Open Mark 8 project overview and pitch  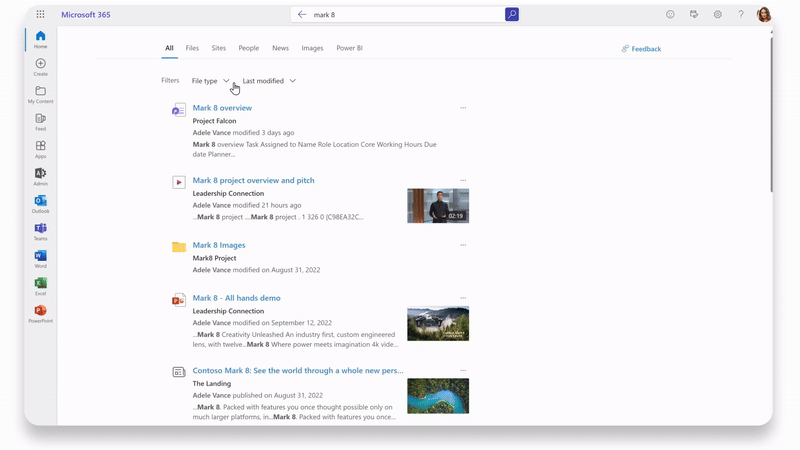253,180
